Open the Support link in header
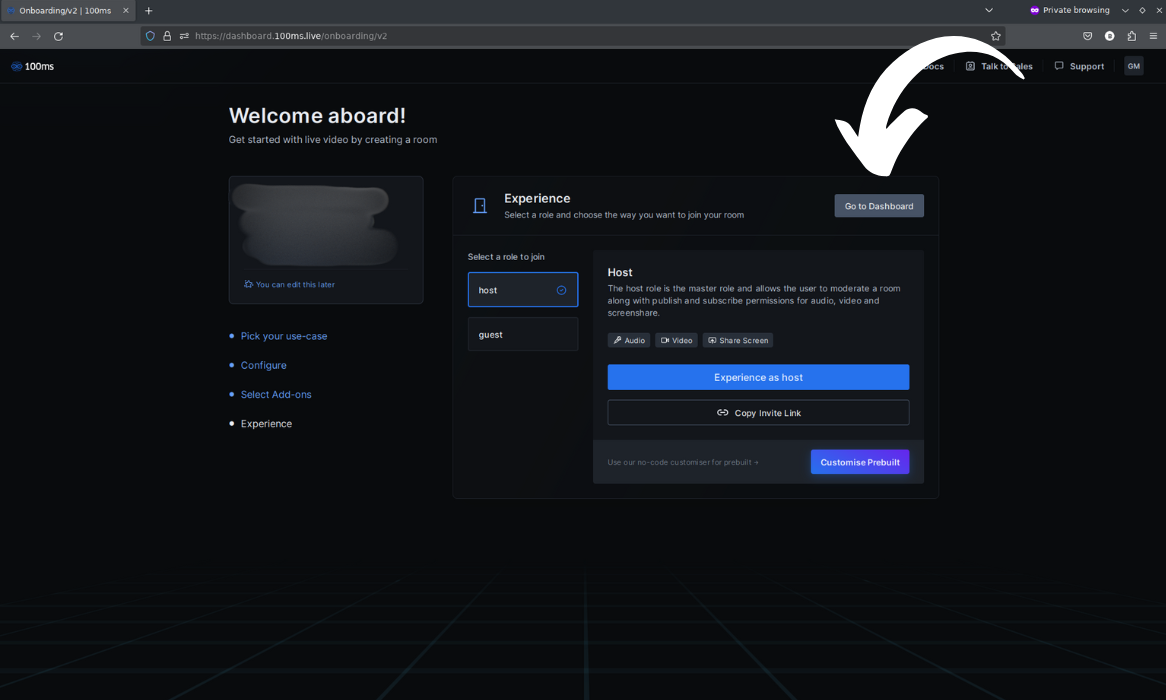The height and width of the screenshot is (700, 1166). point(1079,66)
